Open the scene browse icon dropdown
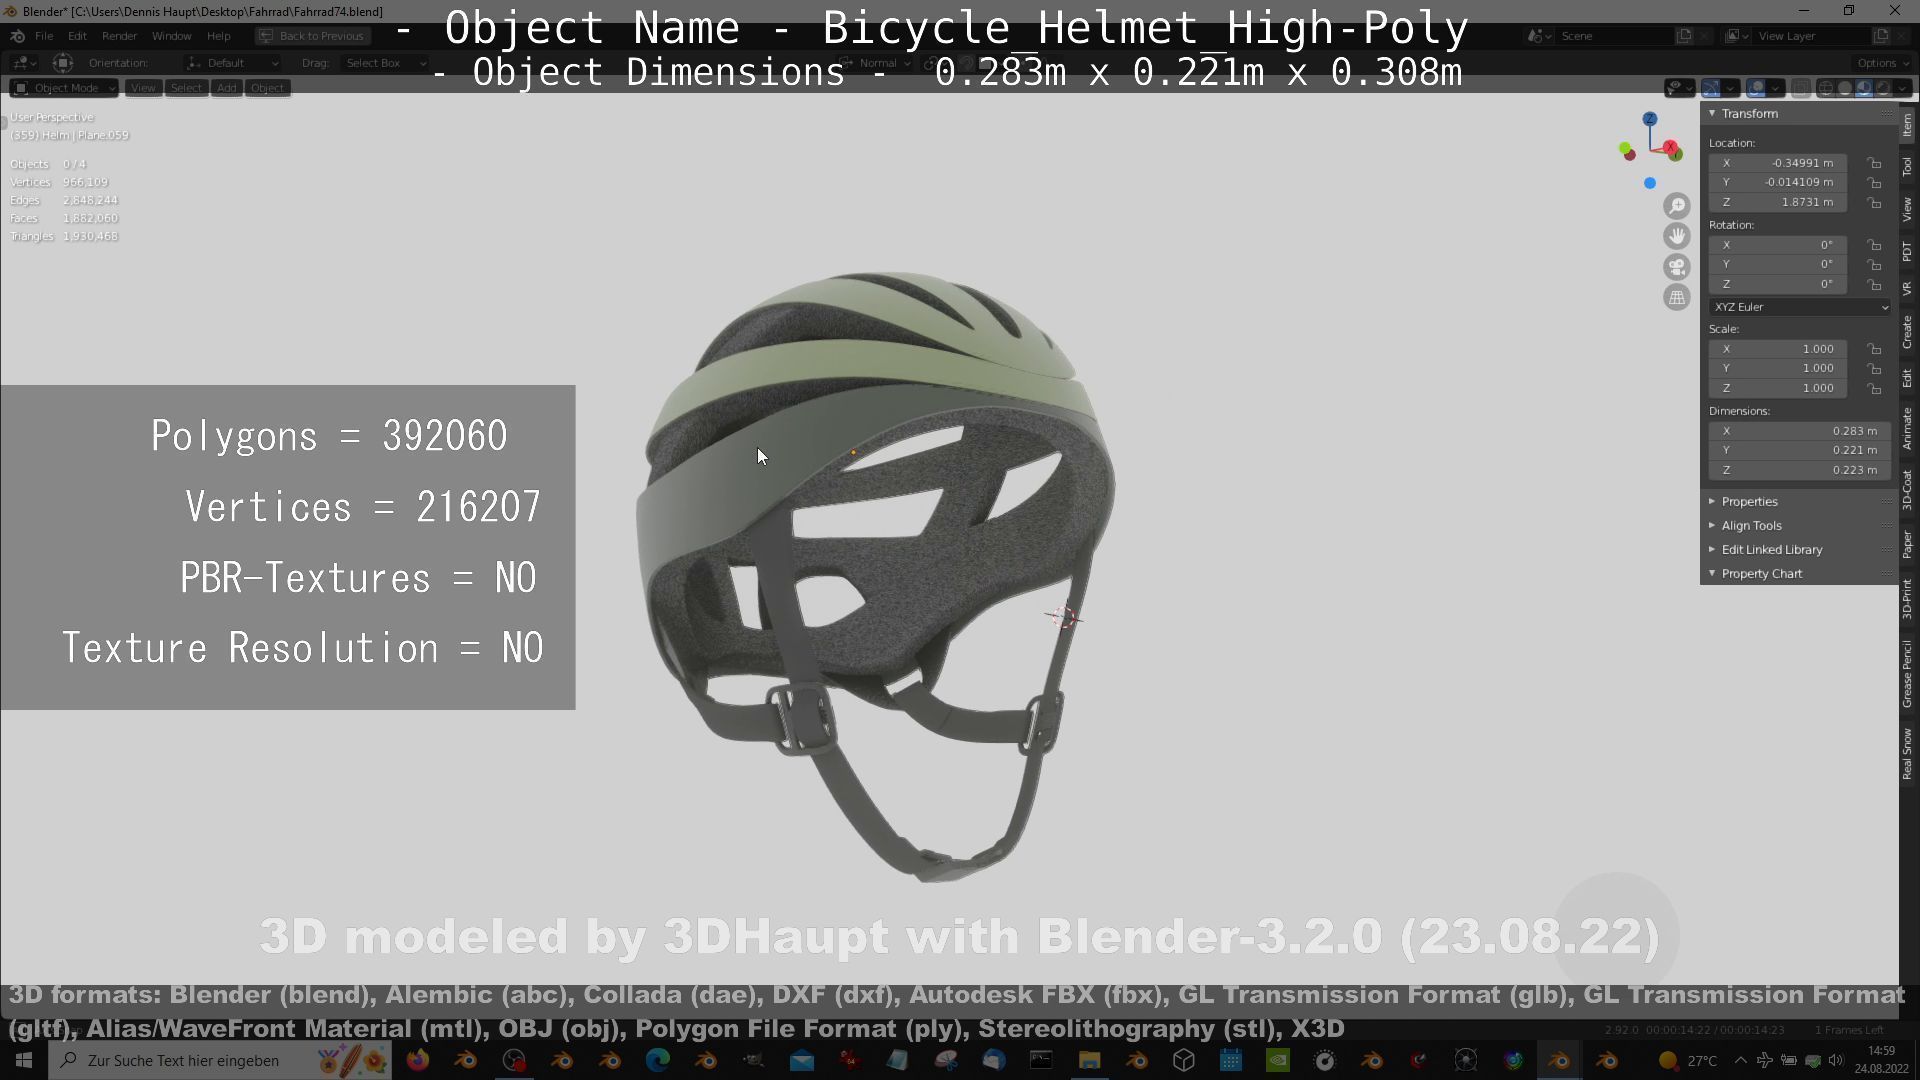The height and width of the screenshot is (1080, 1920). click(x=1540, y=36)
